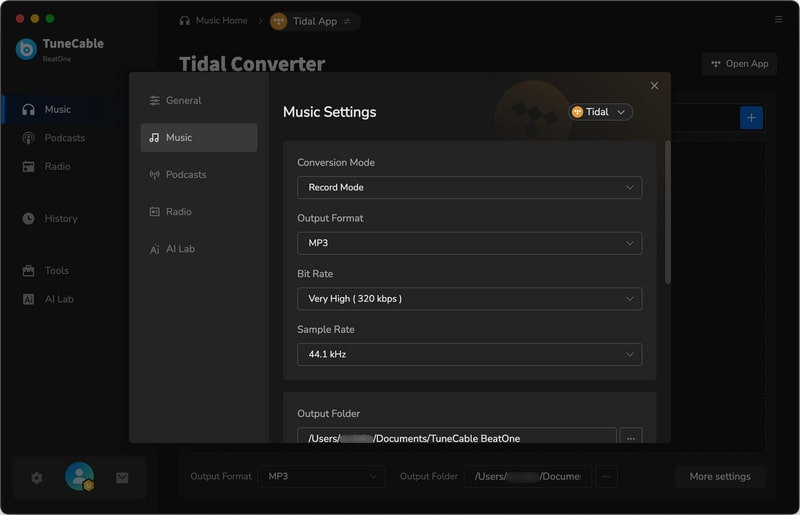Click the blue plus add button
Image resolution: width=800 pixels, height=515 pixels.
click(751, 118)
